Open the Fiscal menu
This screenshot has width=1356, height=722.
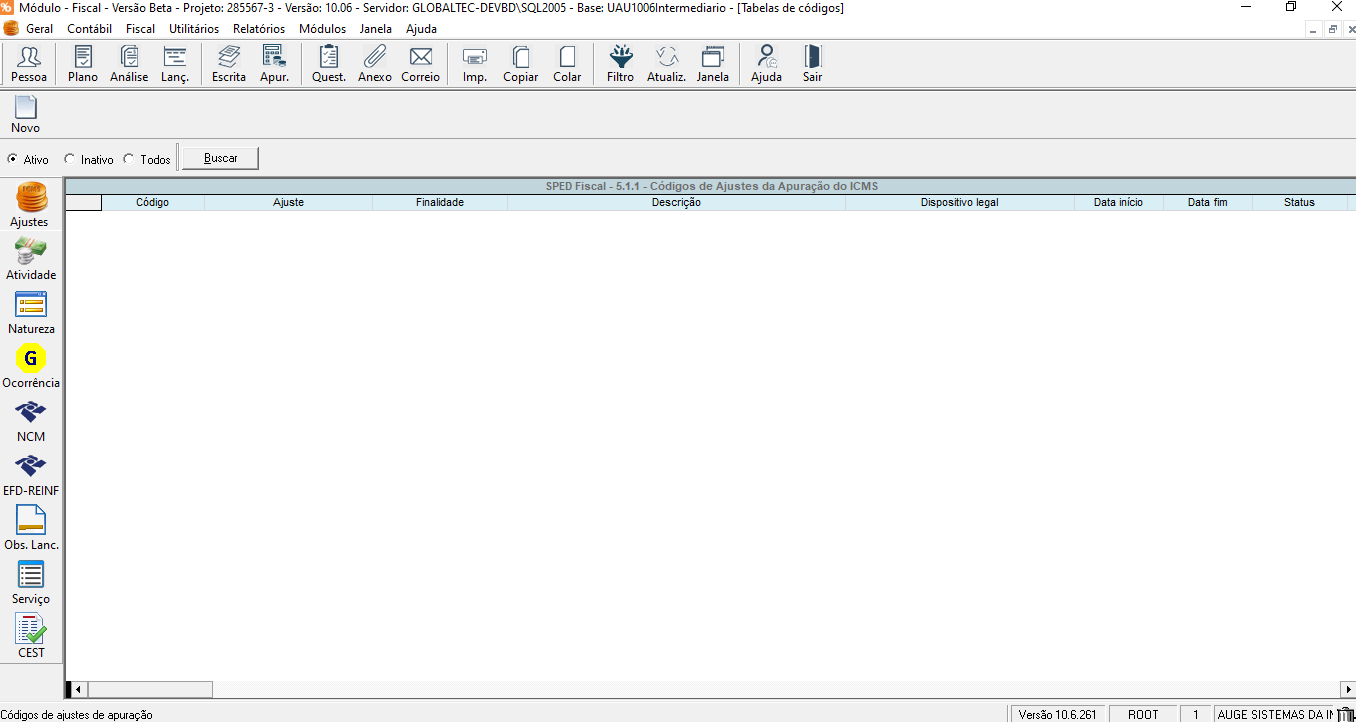coord(140,29)
